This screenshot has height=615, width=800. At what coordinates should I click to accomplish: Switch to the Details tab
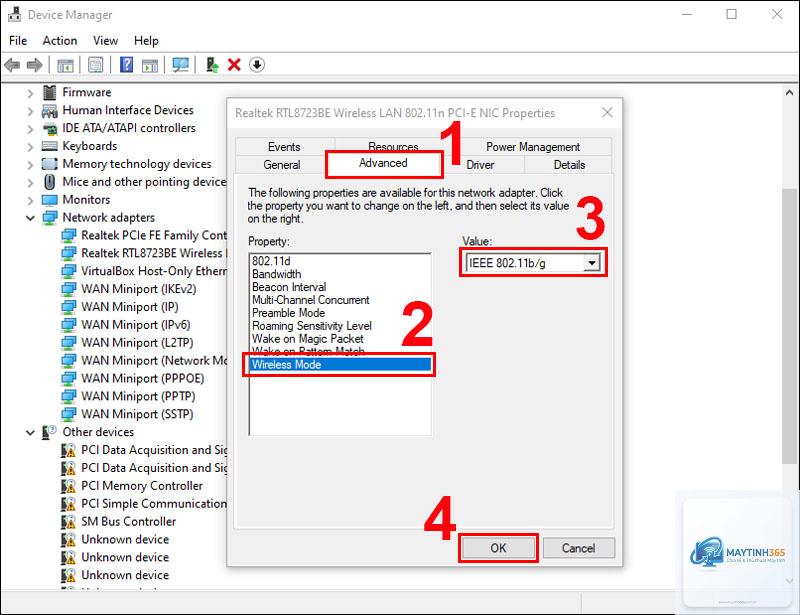pyautogui.click(x=569, y=165)
